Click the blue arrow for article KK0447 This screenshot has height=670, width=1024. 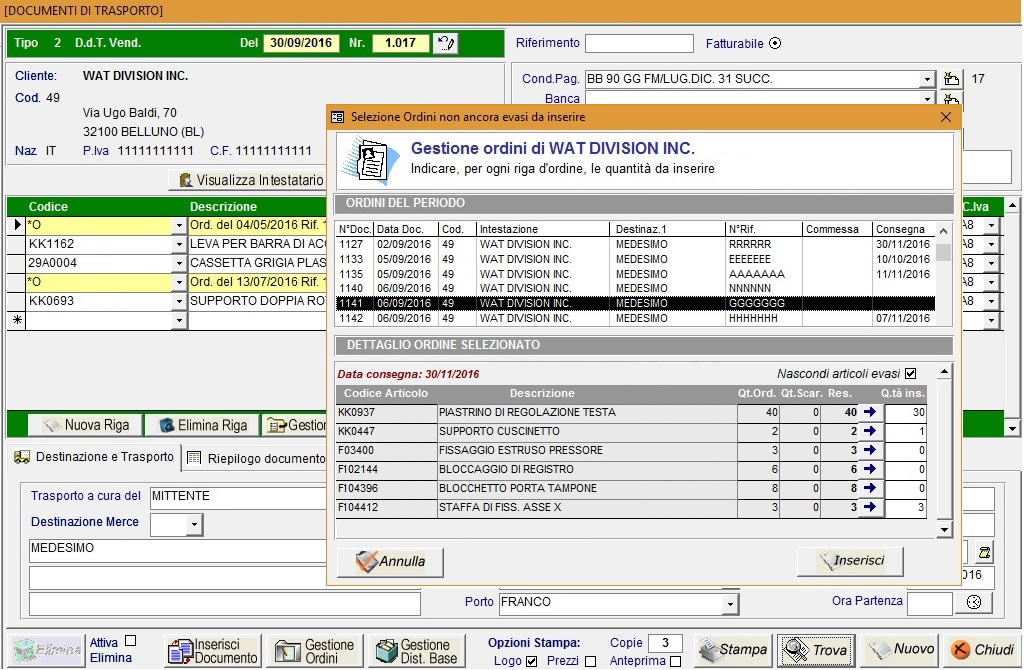869,431
